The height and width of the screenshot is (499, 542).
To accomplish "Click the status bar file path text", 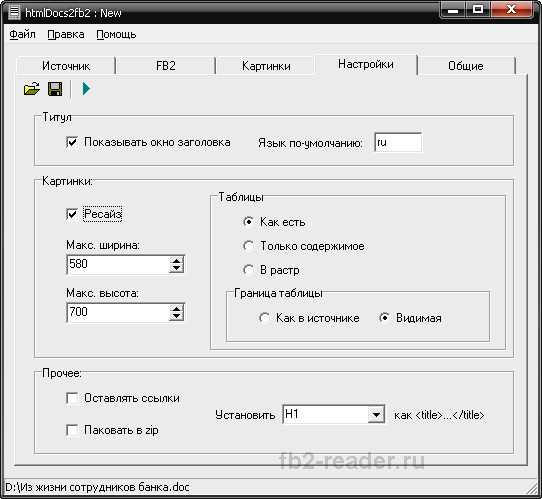I will click(97, 487).
